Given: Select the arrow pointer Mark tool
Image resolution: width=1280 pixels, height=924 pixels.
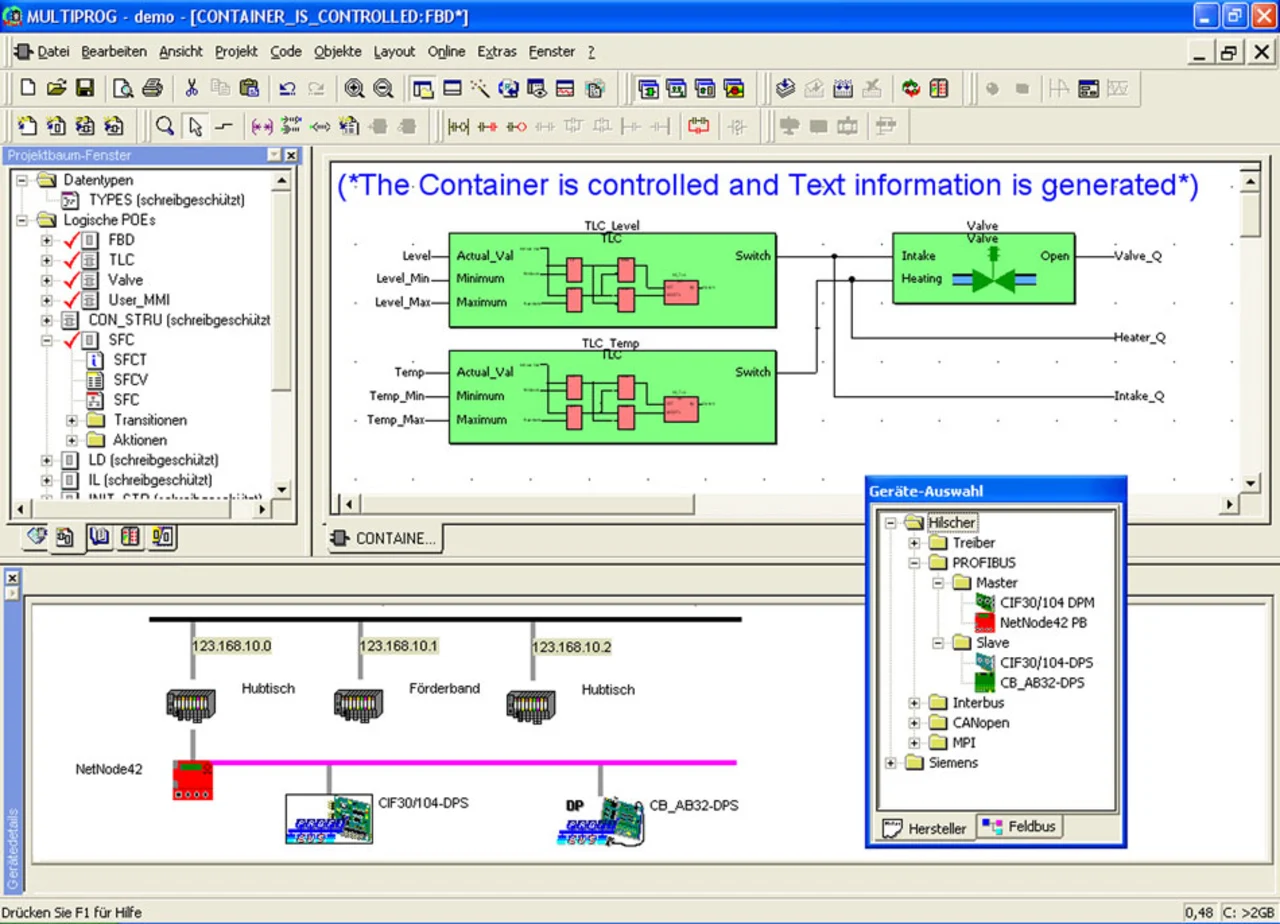Looking at the screenshot, I should (196, 126).
